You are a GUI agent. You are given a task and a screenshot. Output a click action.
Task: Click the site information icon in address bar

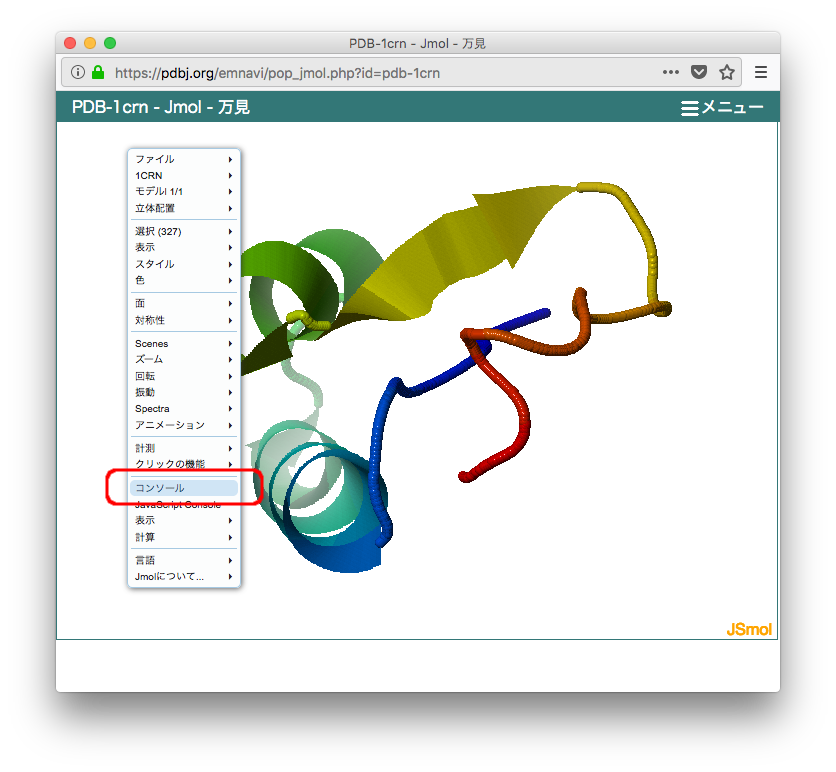point(79,73)
